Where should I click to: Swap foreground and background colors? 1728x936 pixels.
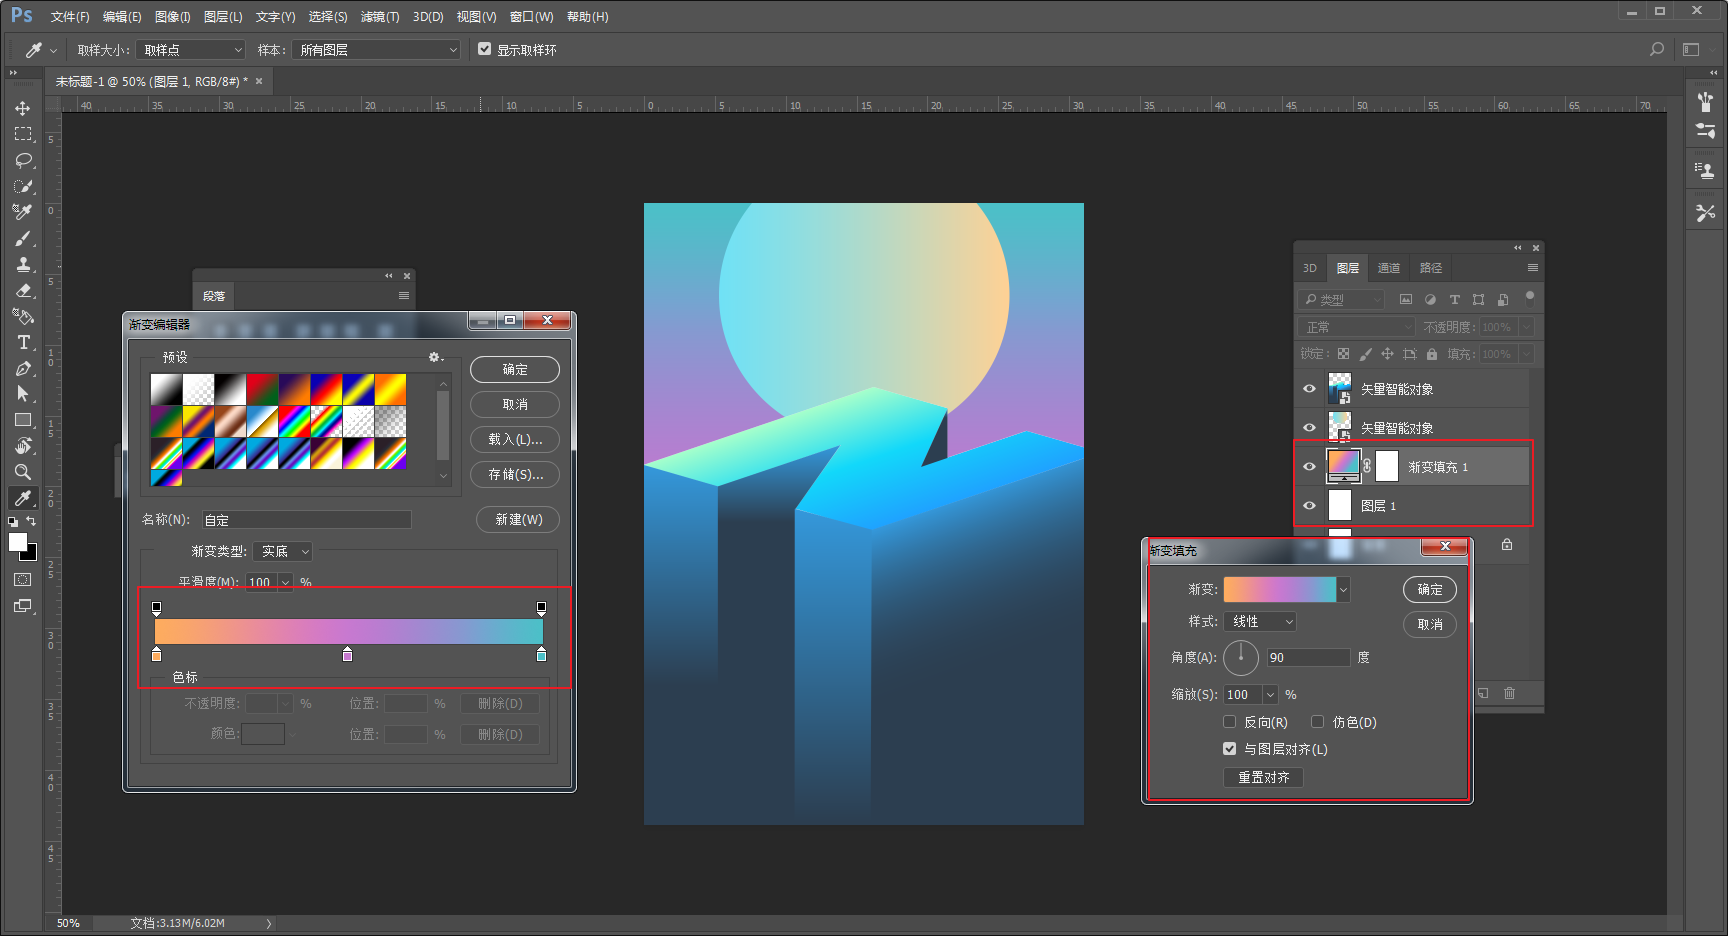(31, 521)
